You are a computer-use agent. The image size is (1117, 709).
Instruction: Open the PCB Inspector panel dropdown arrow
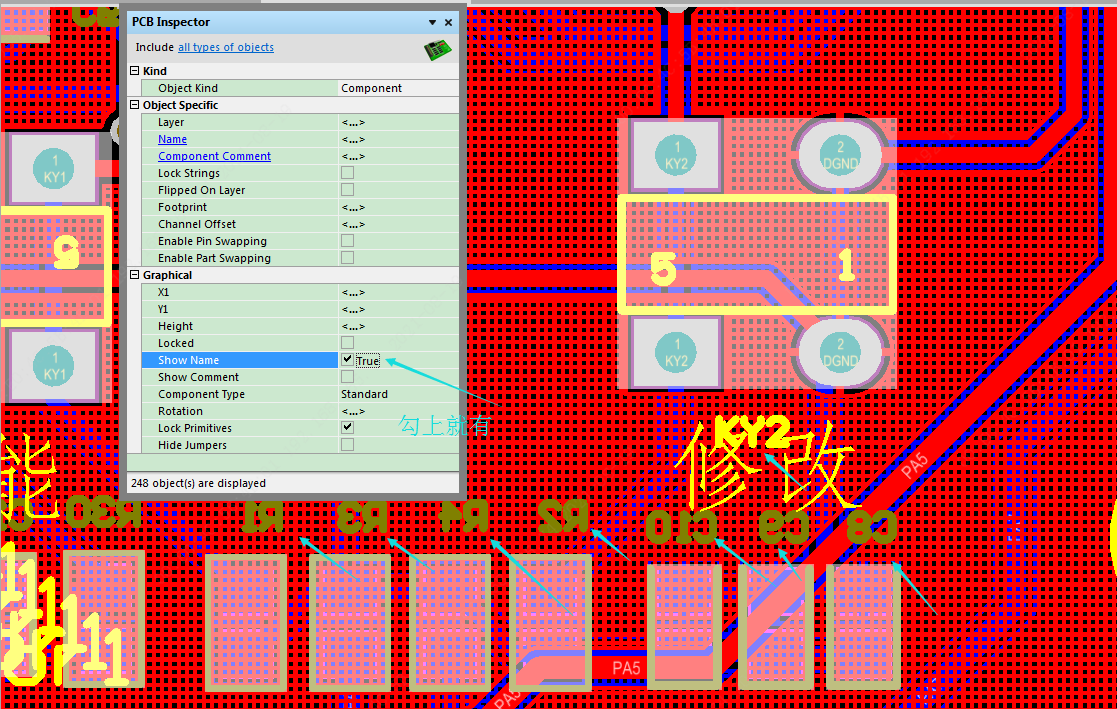pyautogui.click(x=432, y=23)
